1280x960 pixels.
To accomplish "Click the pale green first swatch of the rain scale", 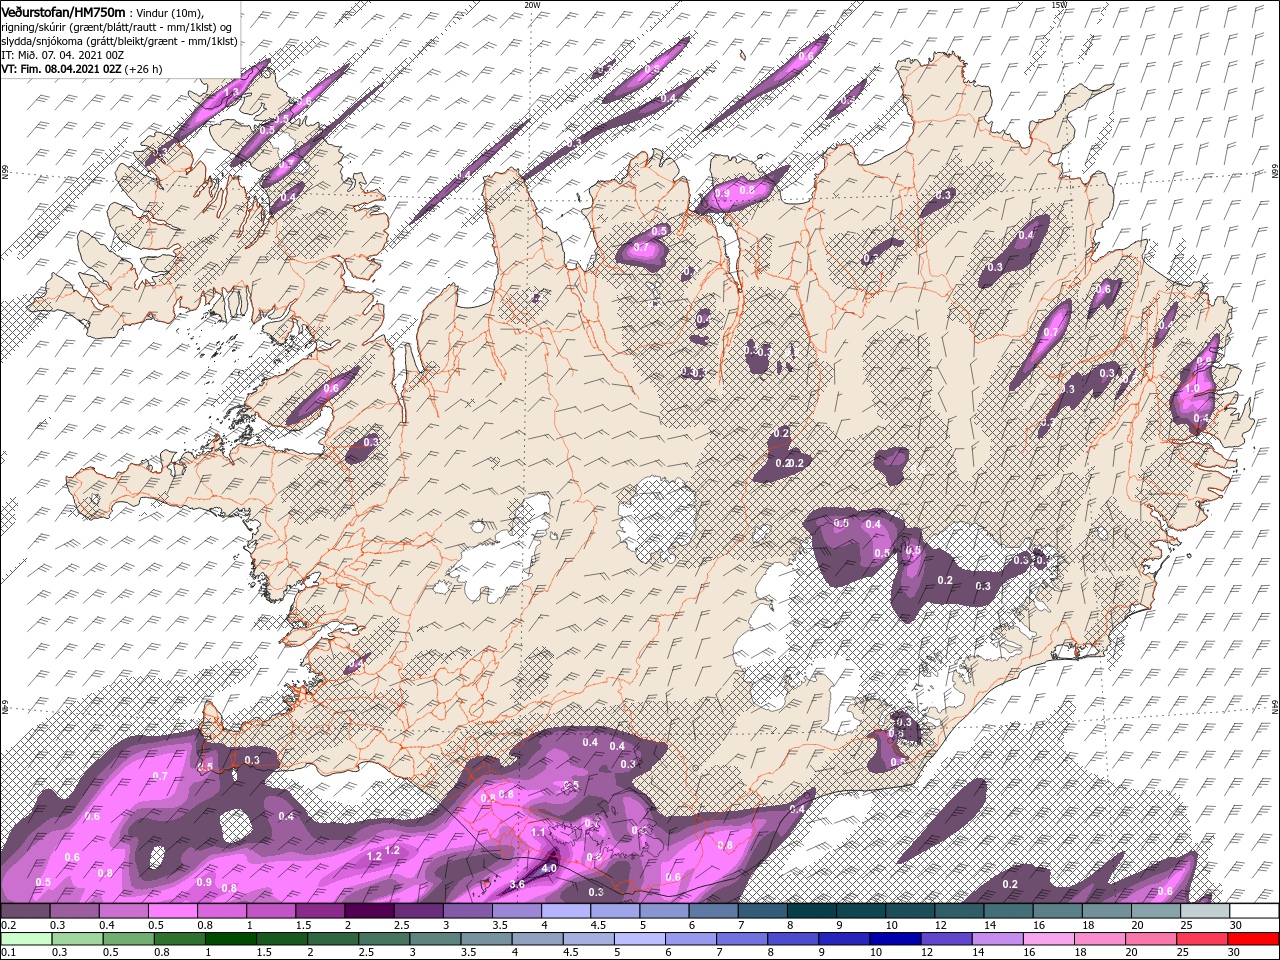I will coord(24,939).
